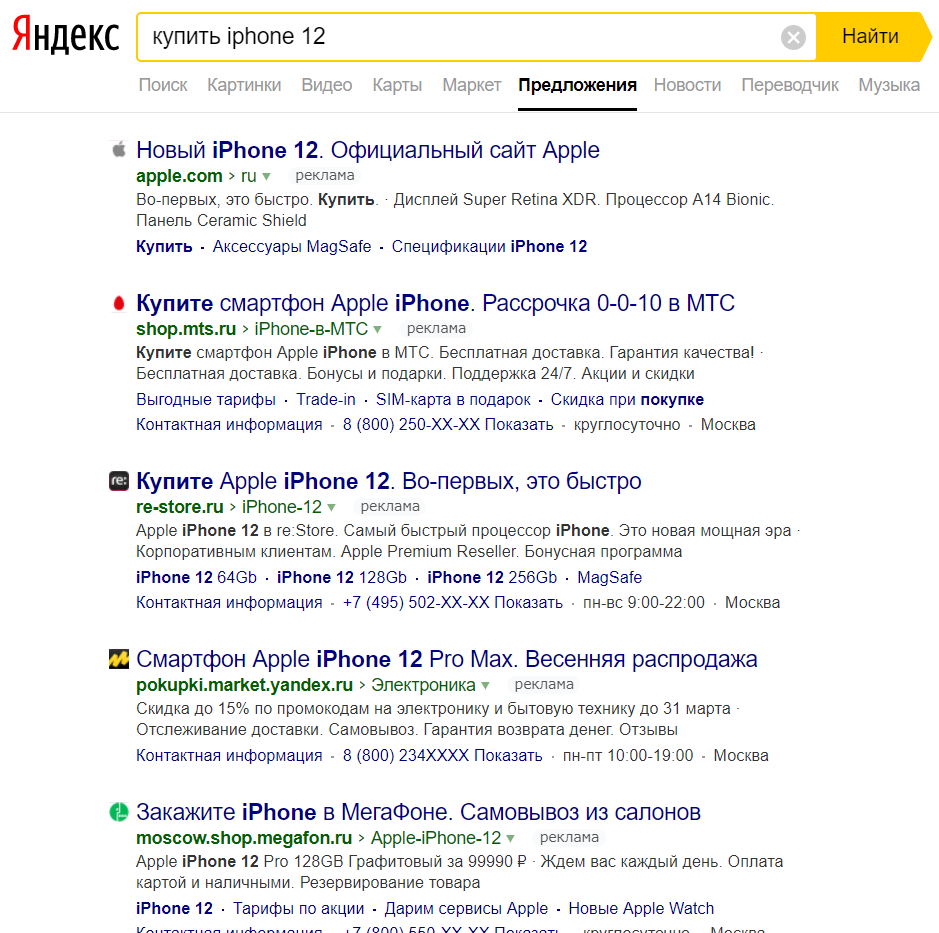
Task: Open Контактная информация under re:Store result
Action: tap(229, 602)
